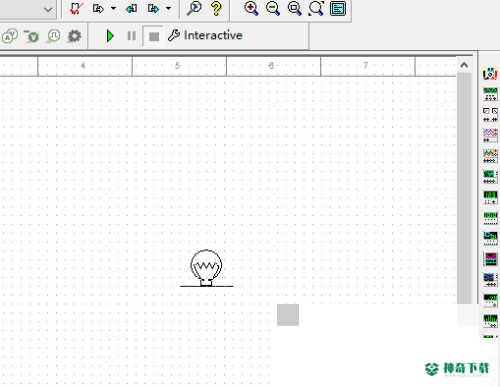Open help with yellow question mark
This screenshot has height=387, width=500.
coord(216,8)
